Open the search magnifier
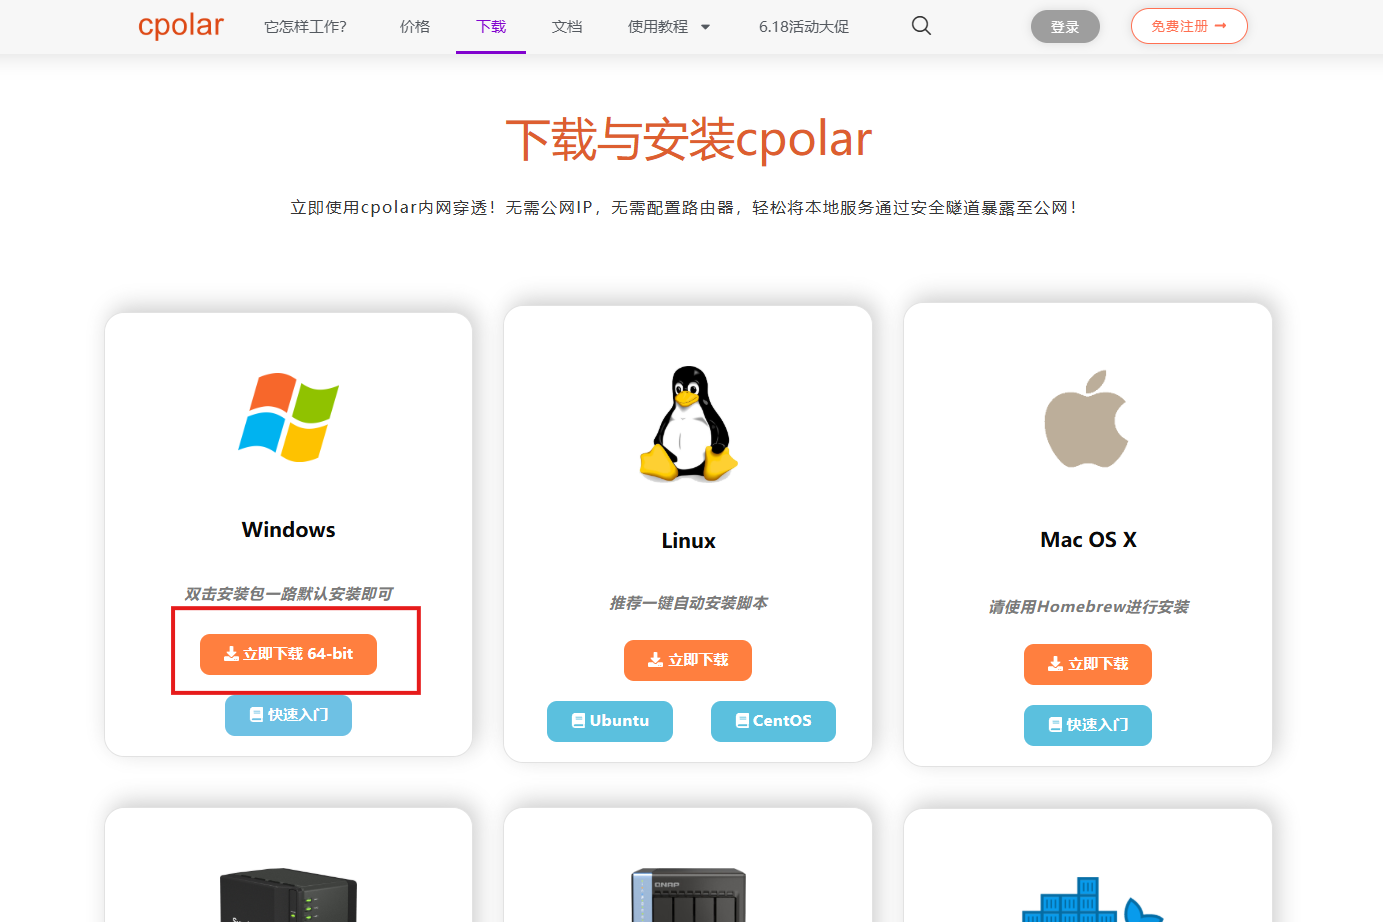 coord(920,26)
